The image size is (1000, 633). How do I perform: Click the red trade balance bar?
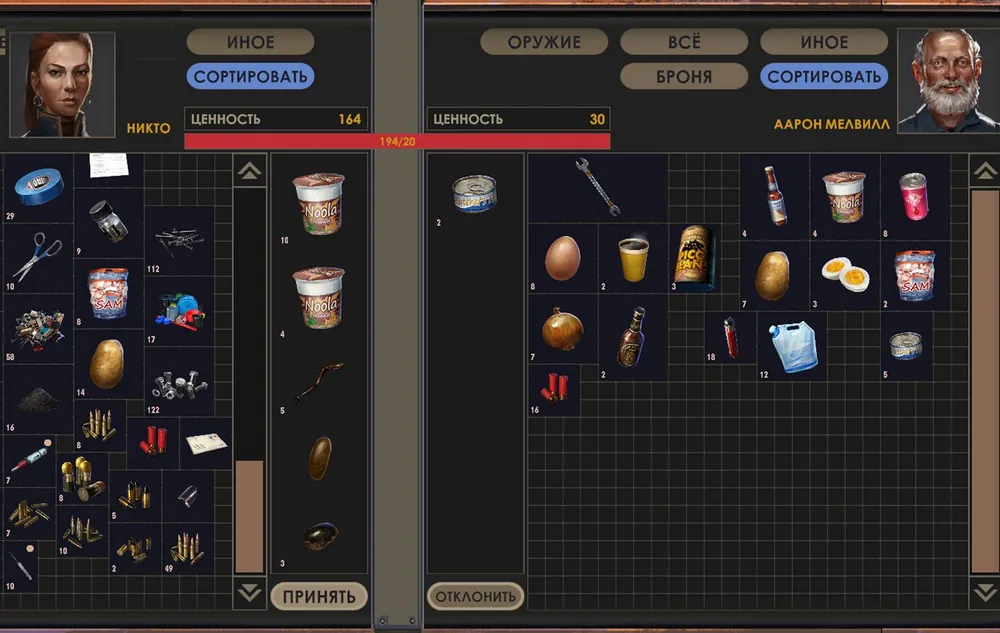tap(397, 141)
